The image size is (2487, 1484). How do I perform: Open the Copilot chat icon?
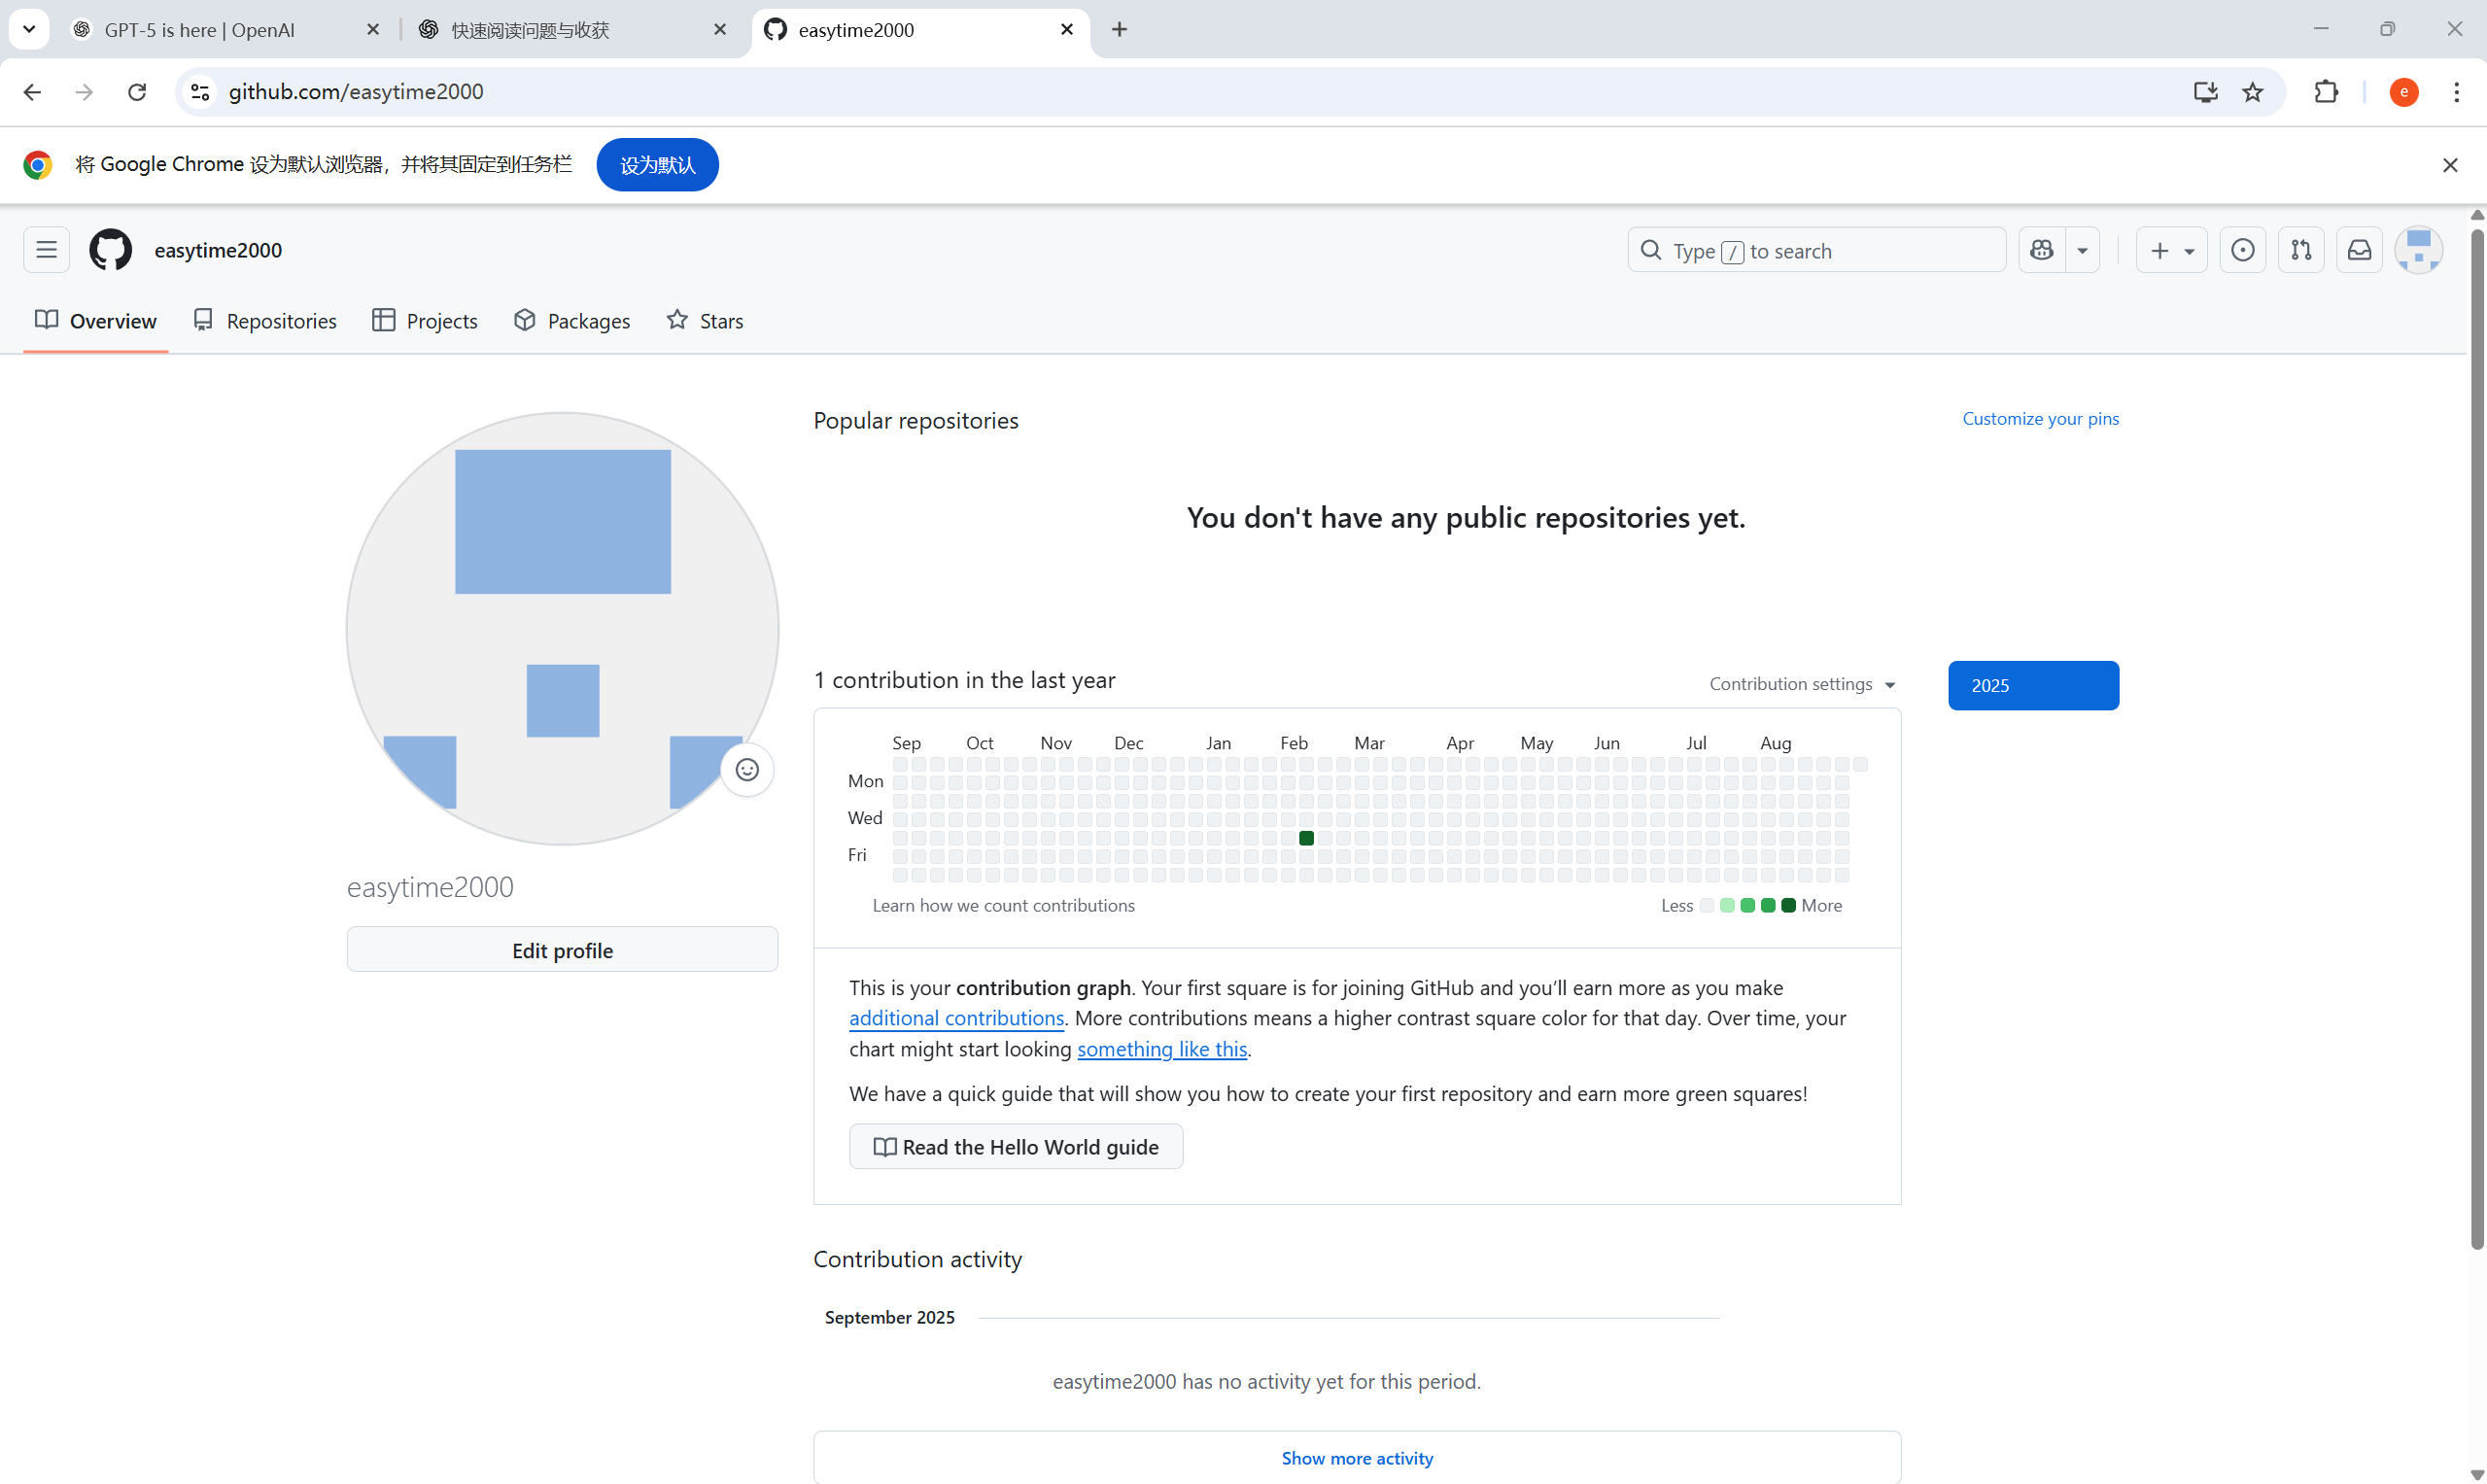tap(2041, 250)
